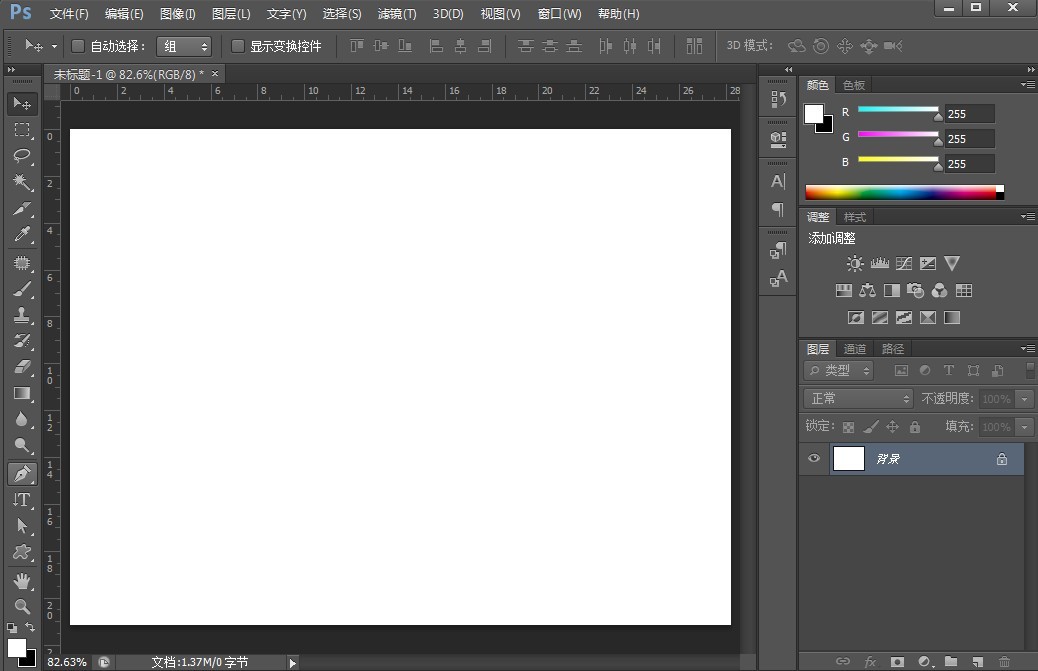Select the Zoom tool in toolbar
Image resolution: width=1038 pixels, height=671 pixels.
point(21,606)
